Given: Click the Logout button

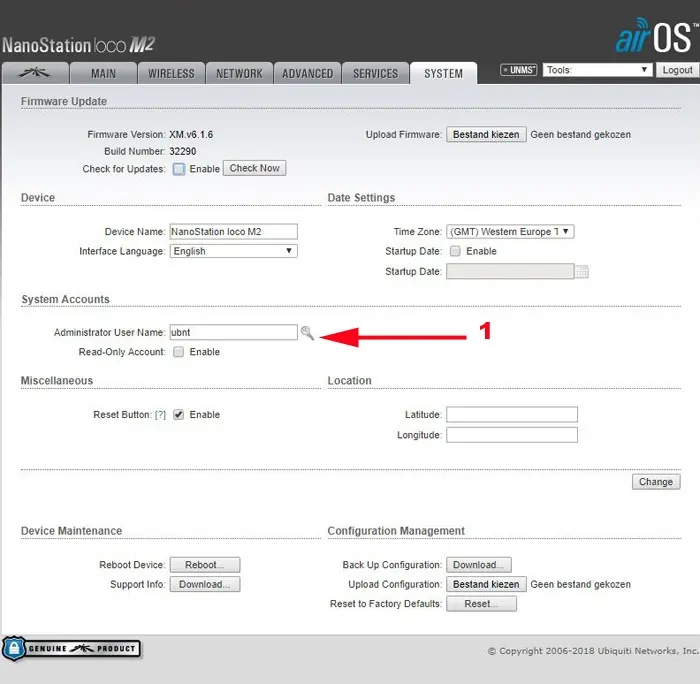Looking at the screenshot, I should tap(677, 70).
